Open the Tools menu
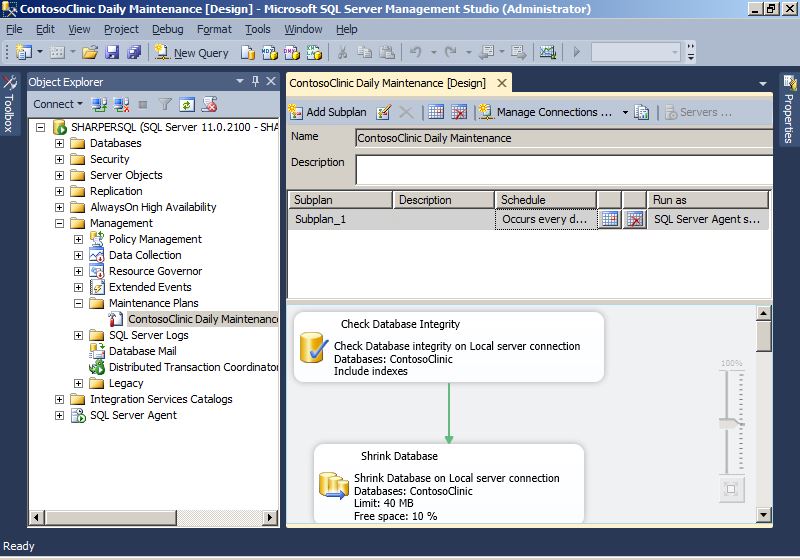This screenshot has width=800, height=560. 258,30
